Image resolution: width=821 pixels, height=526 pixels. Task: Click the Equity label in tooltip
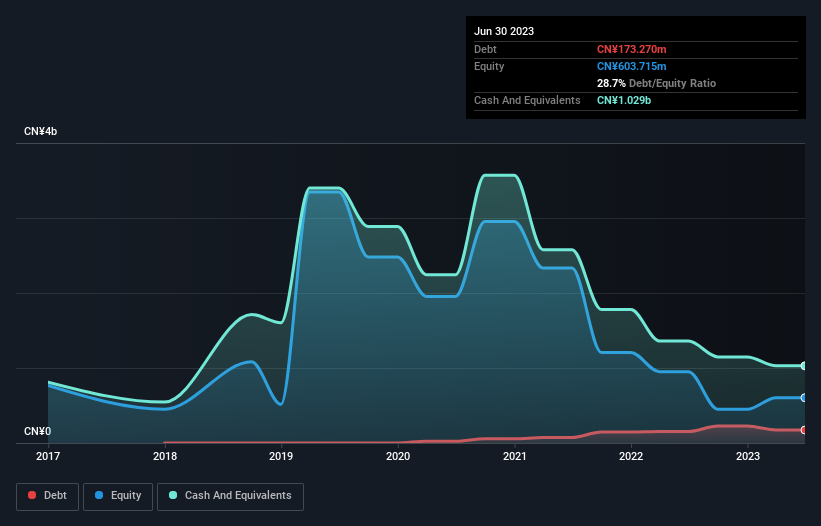coord(489,66)
